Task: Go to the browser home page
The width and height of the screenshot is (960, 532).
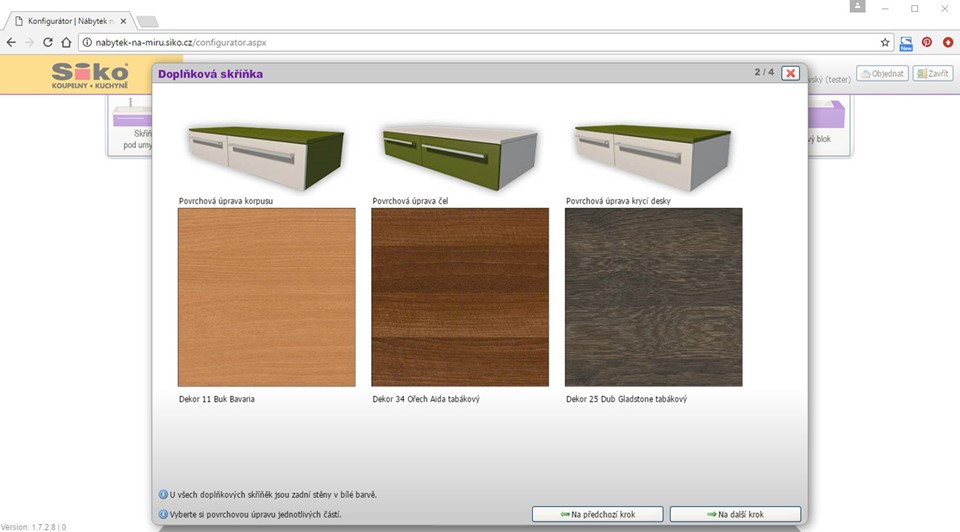Action: pos(65,42)
